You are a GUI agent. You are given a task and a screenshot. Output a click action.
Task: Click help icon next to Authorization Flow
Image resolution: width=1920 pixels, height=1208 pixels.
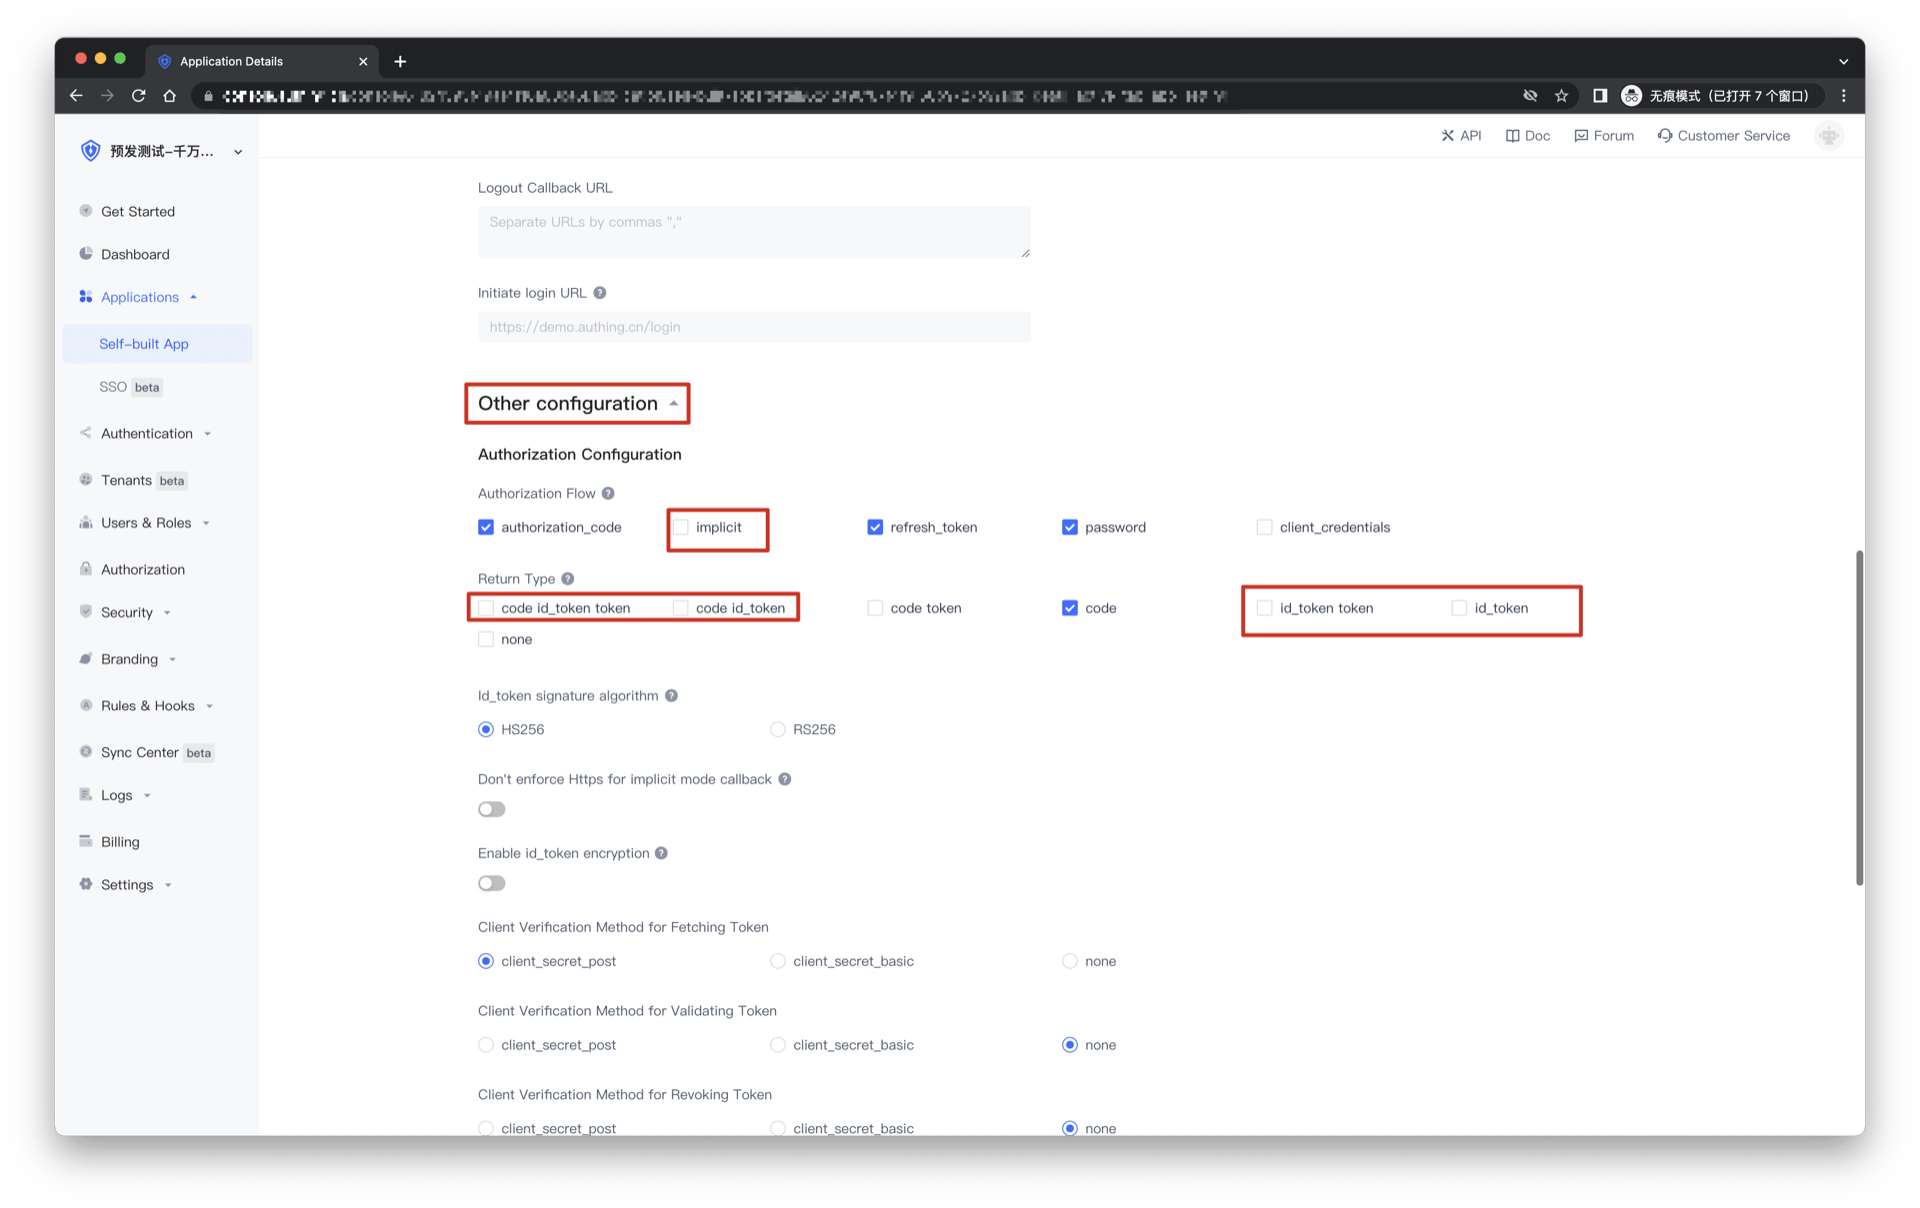[608, 494]
